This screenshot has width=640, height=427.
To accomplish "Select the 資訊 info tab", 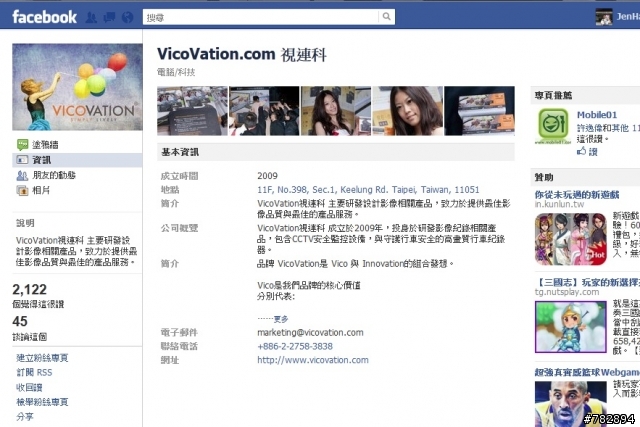I will 77,160.
